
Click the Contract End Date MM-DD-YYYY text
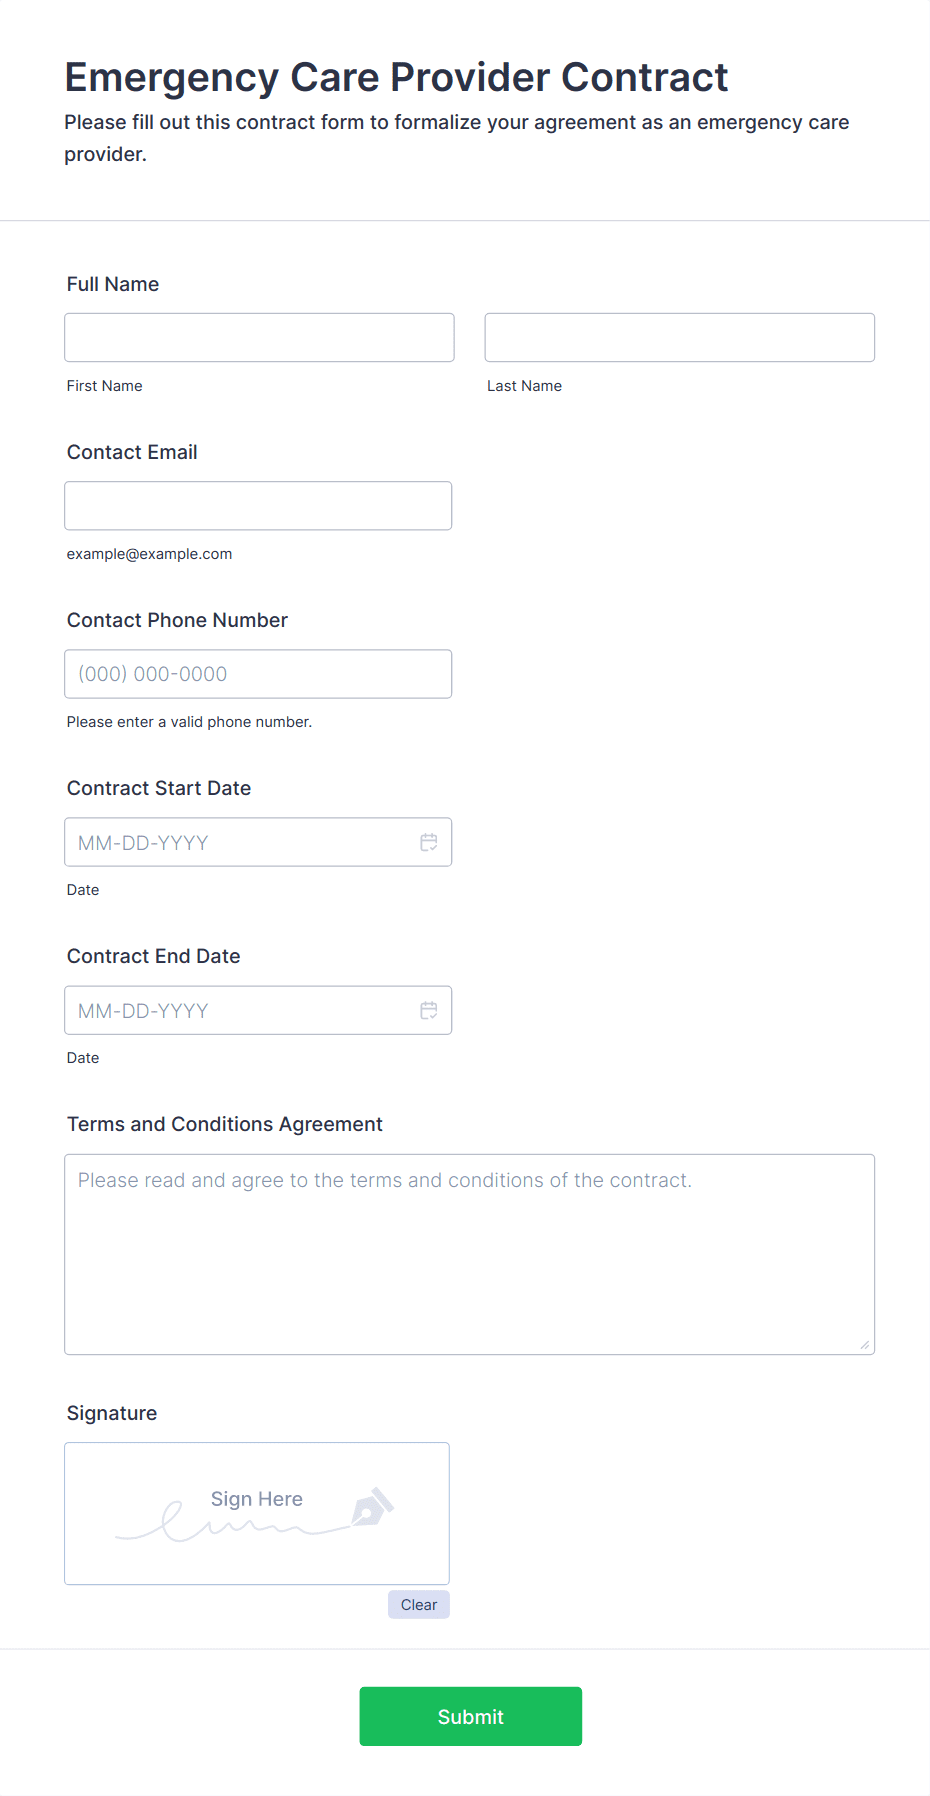pyautogui.click(x=144, y=1011)
